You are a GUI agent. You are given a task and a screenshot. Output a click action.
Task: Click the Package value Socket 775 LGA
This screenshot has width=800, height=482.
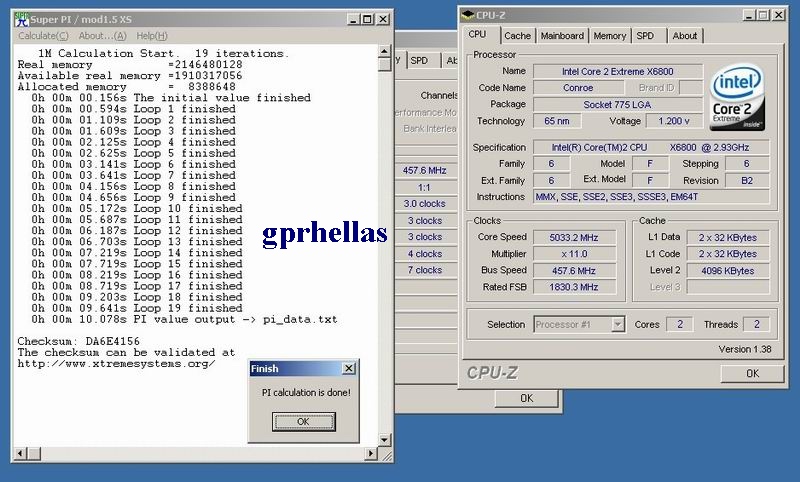[x=617, y=105]
